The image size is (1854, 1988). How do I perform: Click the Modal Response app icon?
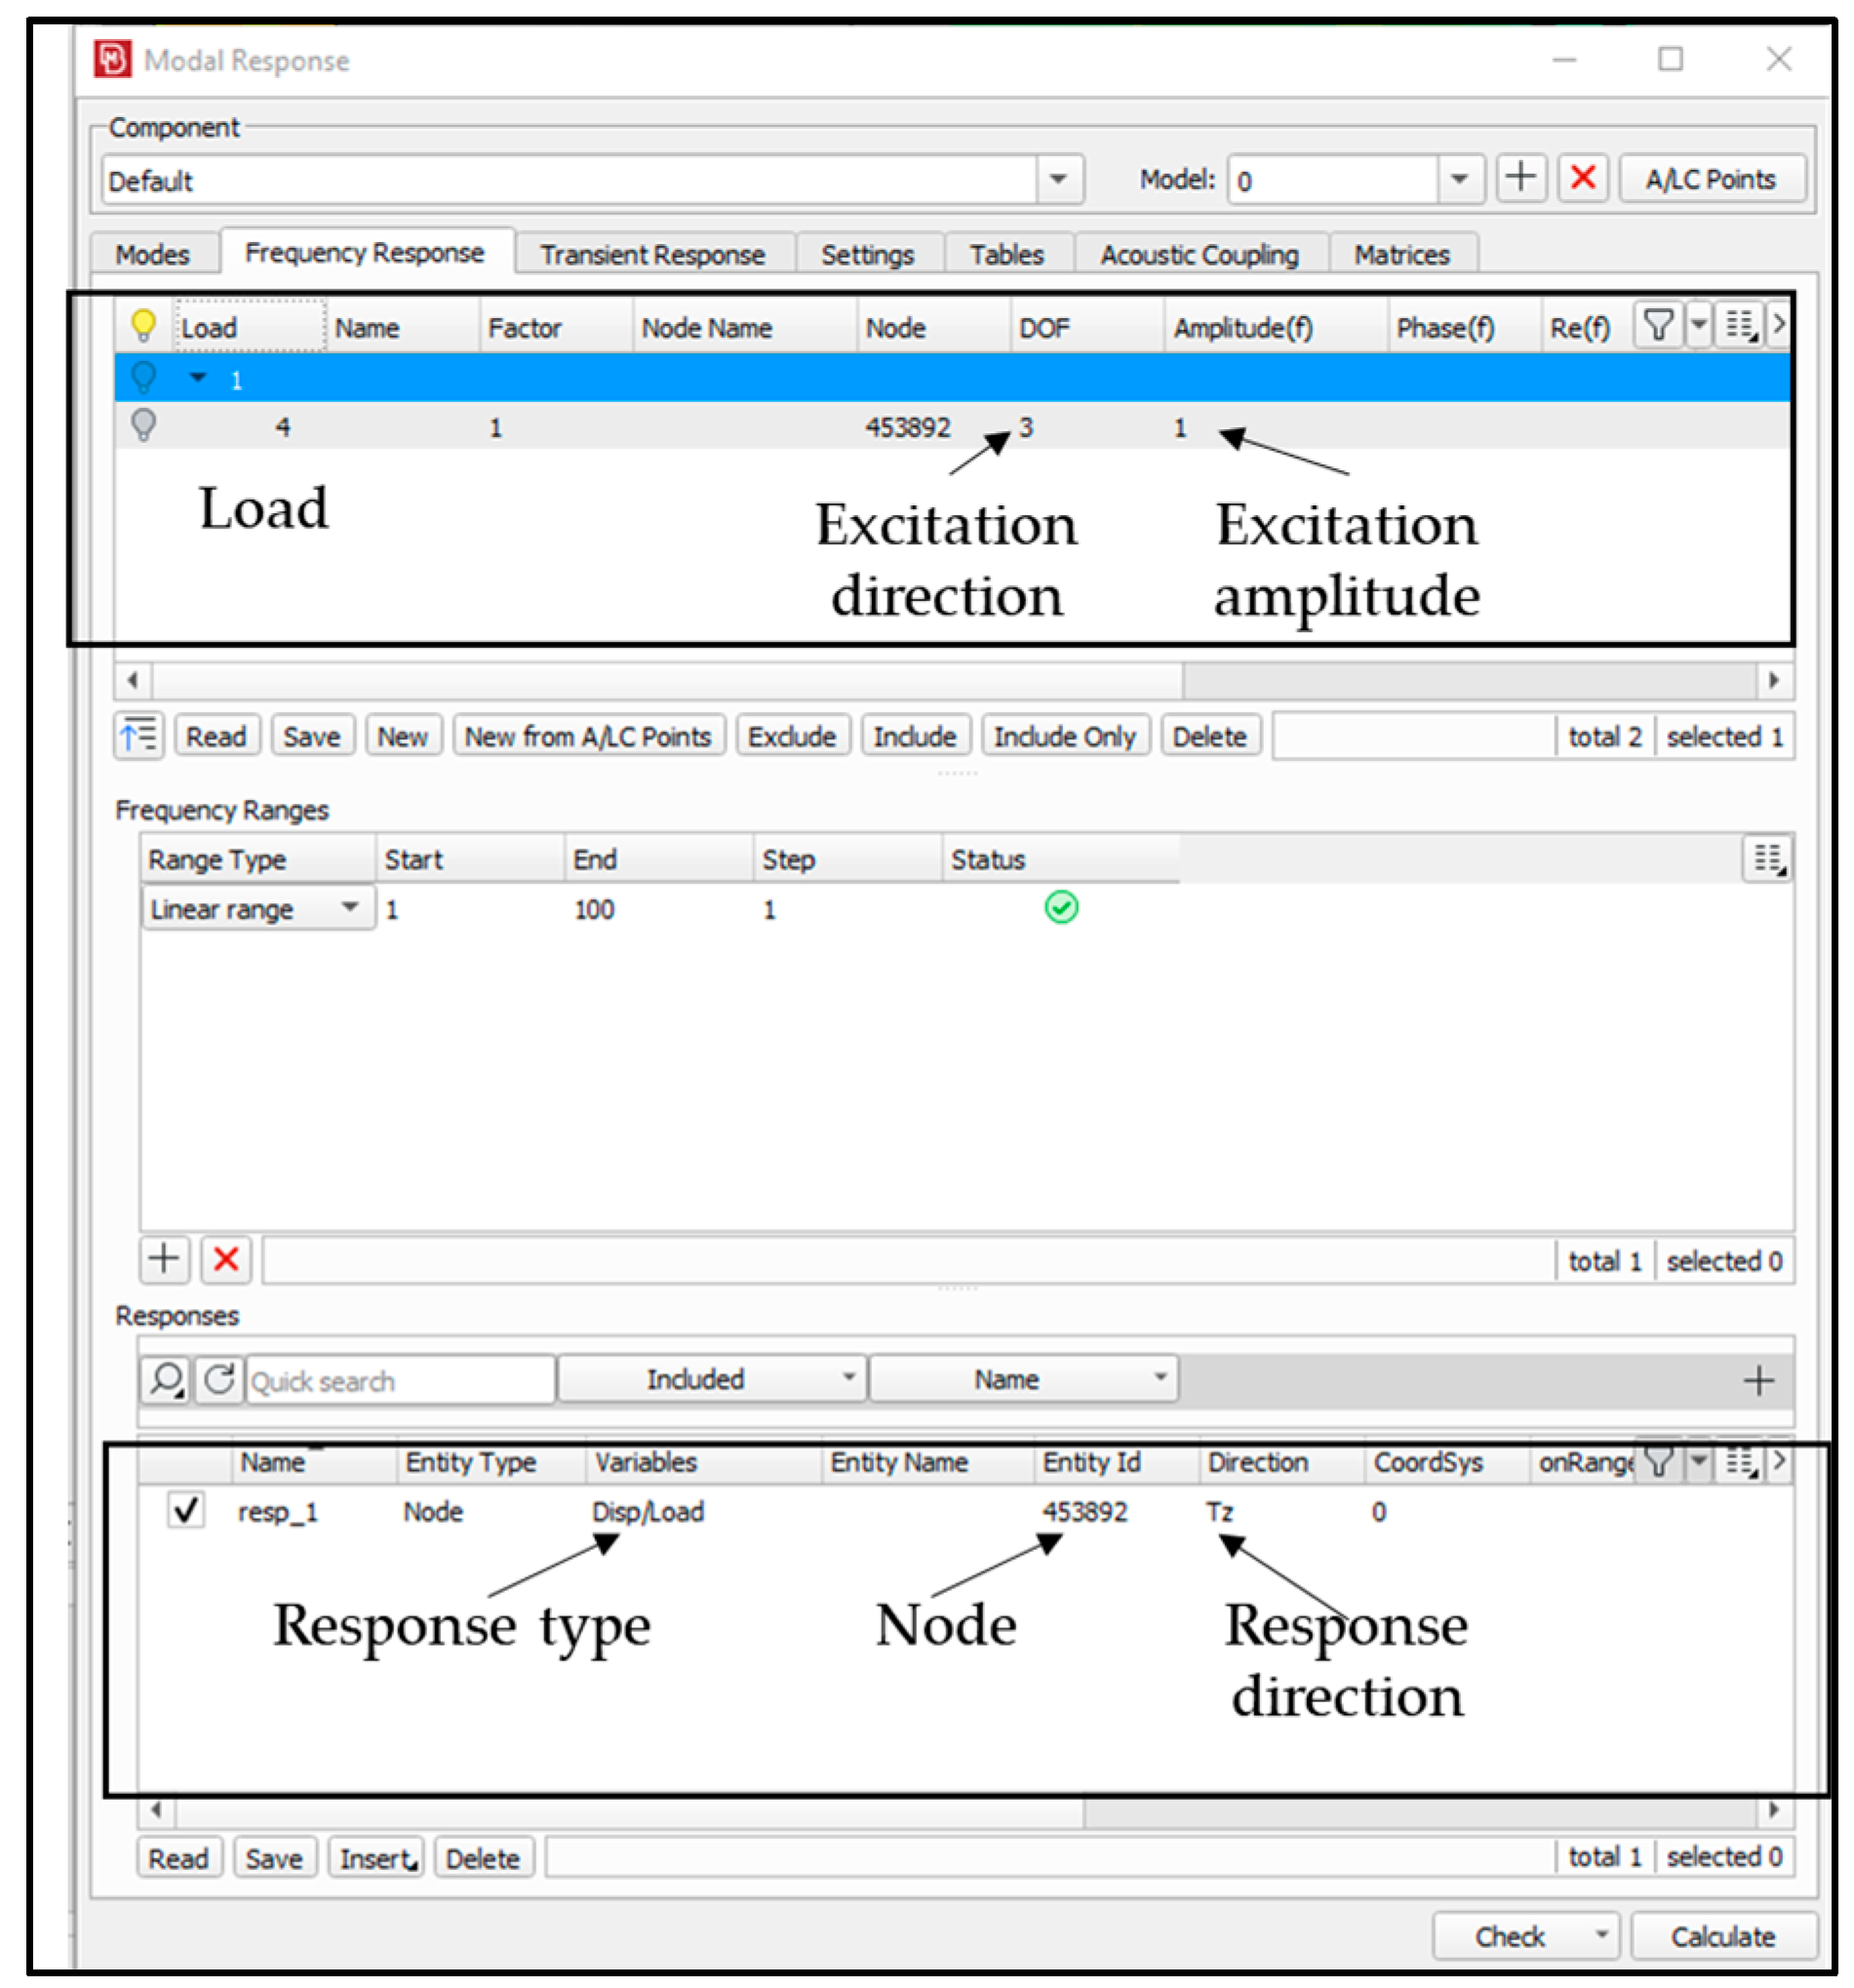coord(112,58)
